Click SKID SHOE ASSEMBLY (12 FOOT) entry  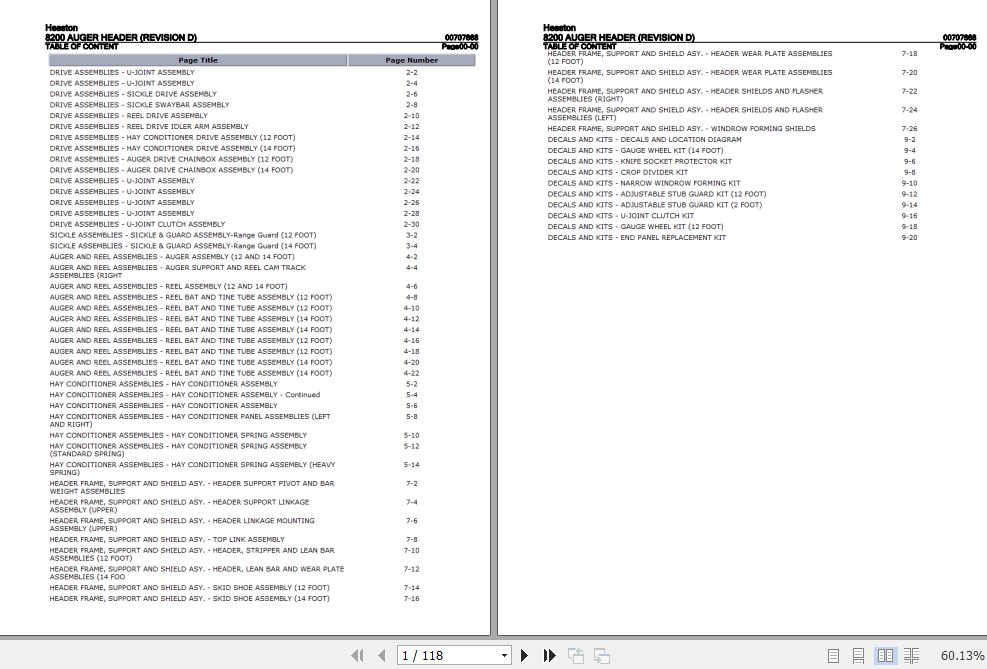coord(189,588)
